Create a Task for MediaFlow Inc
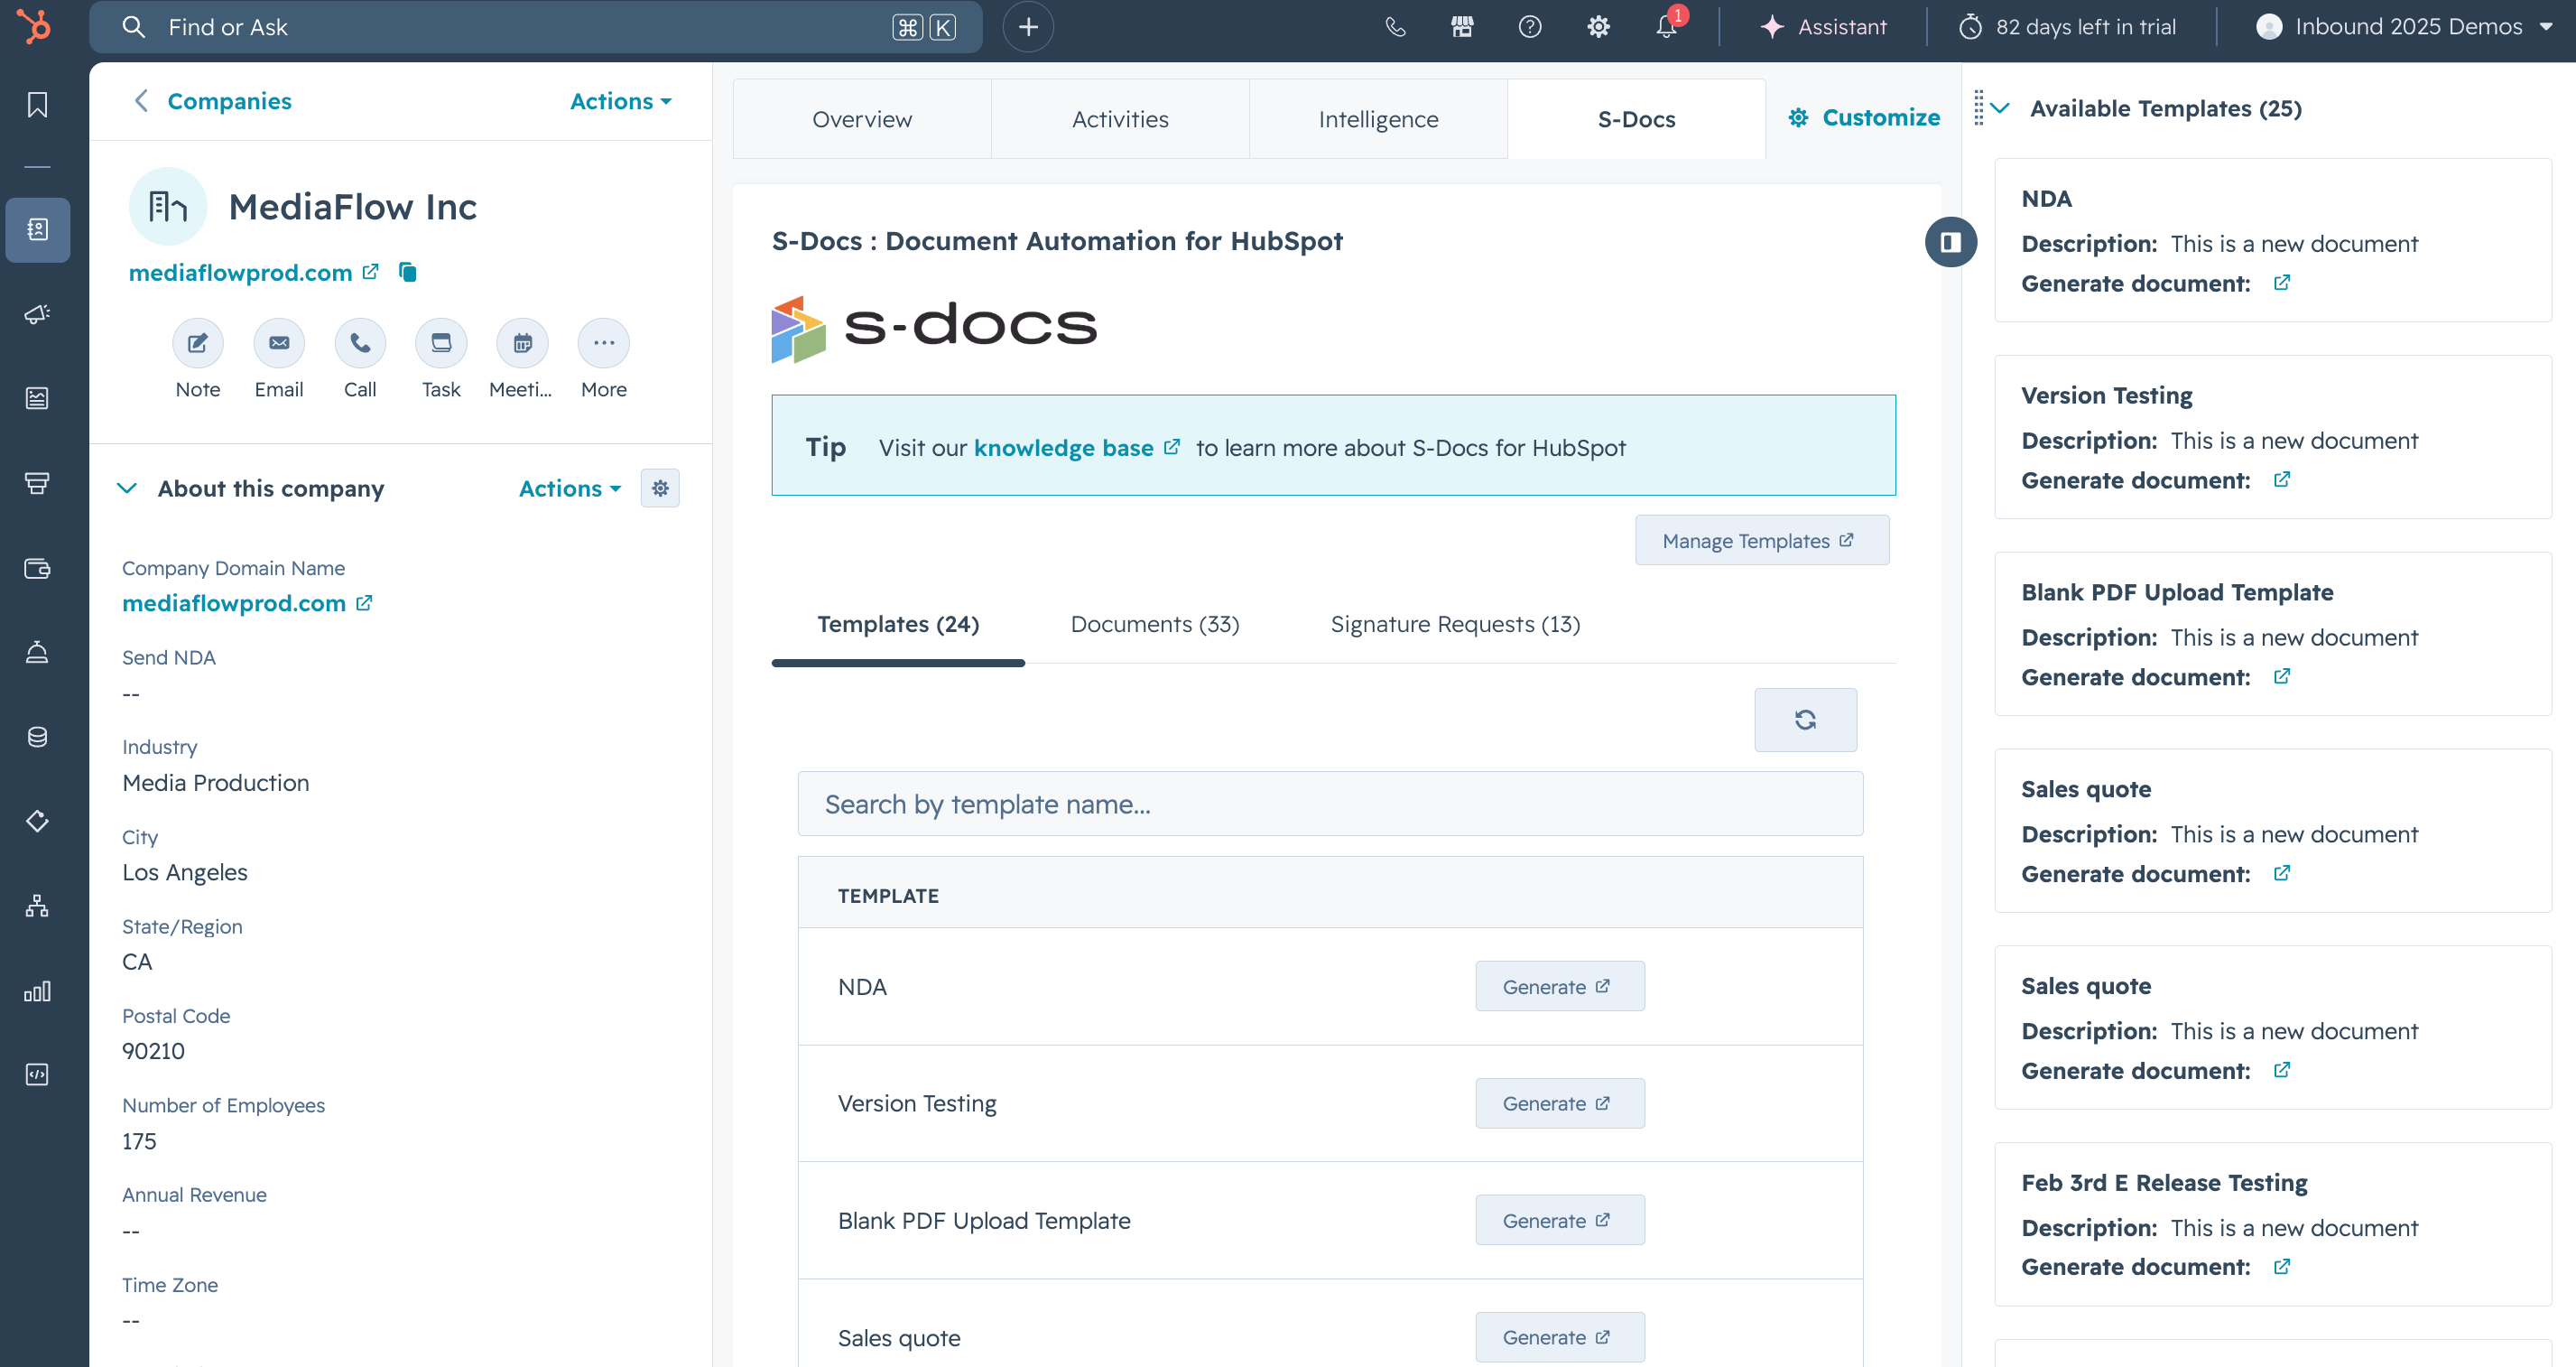The height and width of the screenshot is (1367, 2576). (x=441, y=343)
